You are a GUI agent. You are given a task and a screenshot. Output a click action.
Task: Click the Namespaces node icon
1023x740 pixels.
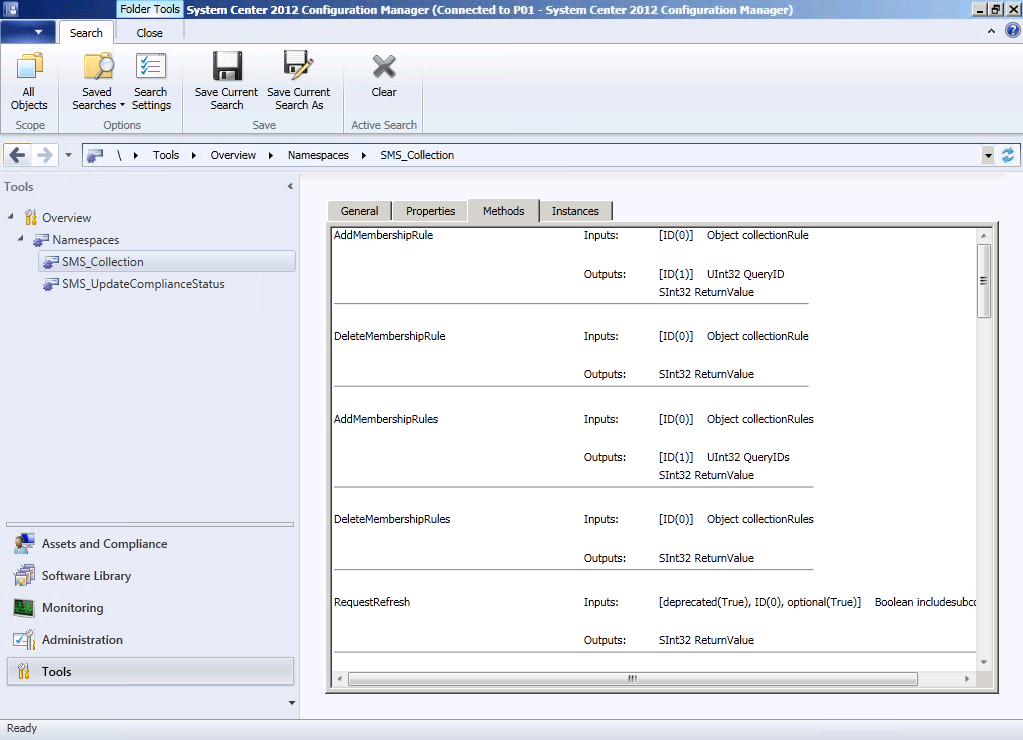(41, 240)
